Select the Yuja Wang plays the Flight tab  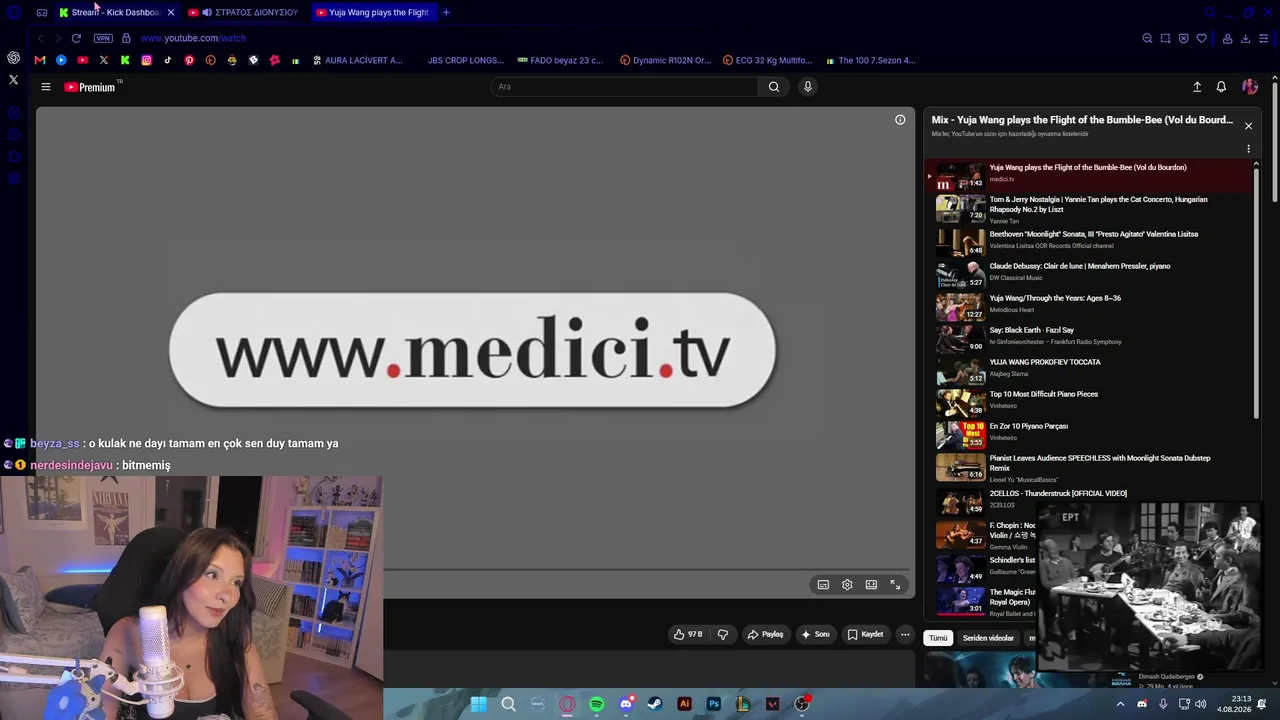[x=372, y=12]
